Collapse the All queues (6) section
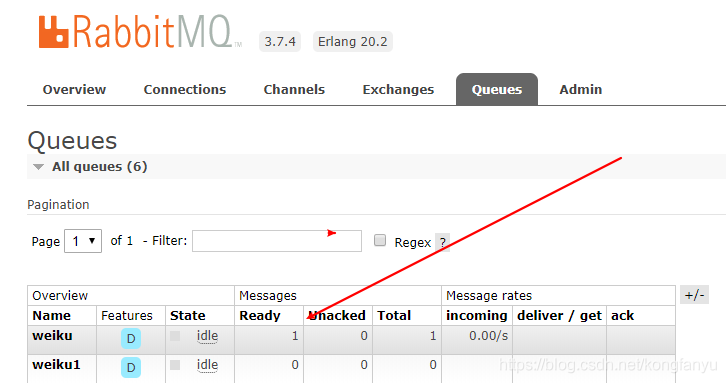The height and width of the screenshot is (383, 726). coord(90,167)
